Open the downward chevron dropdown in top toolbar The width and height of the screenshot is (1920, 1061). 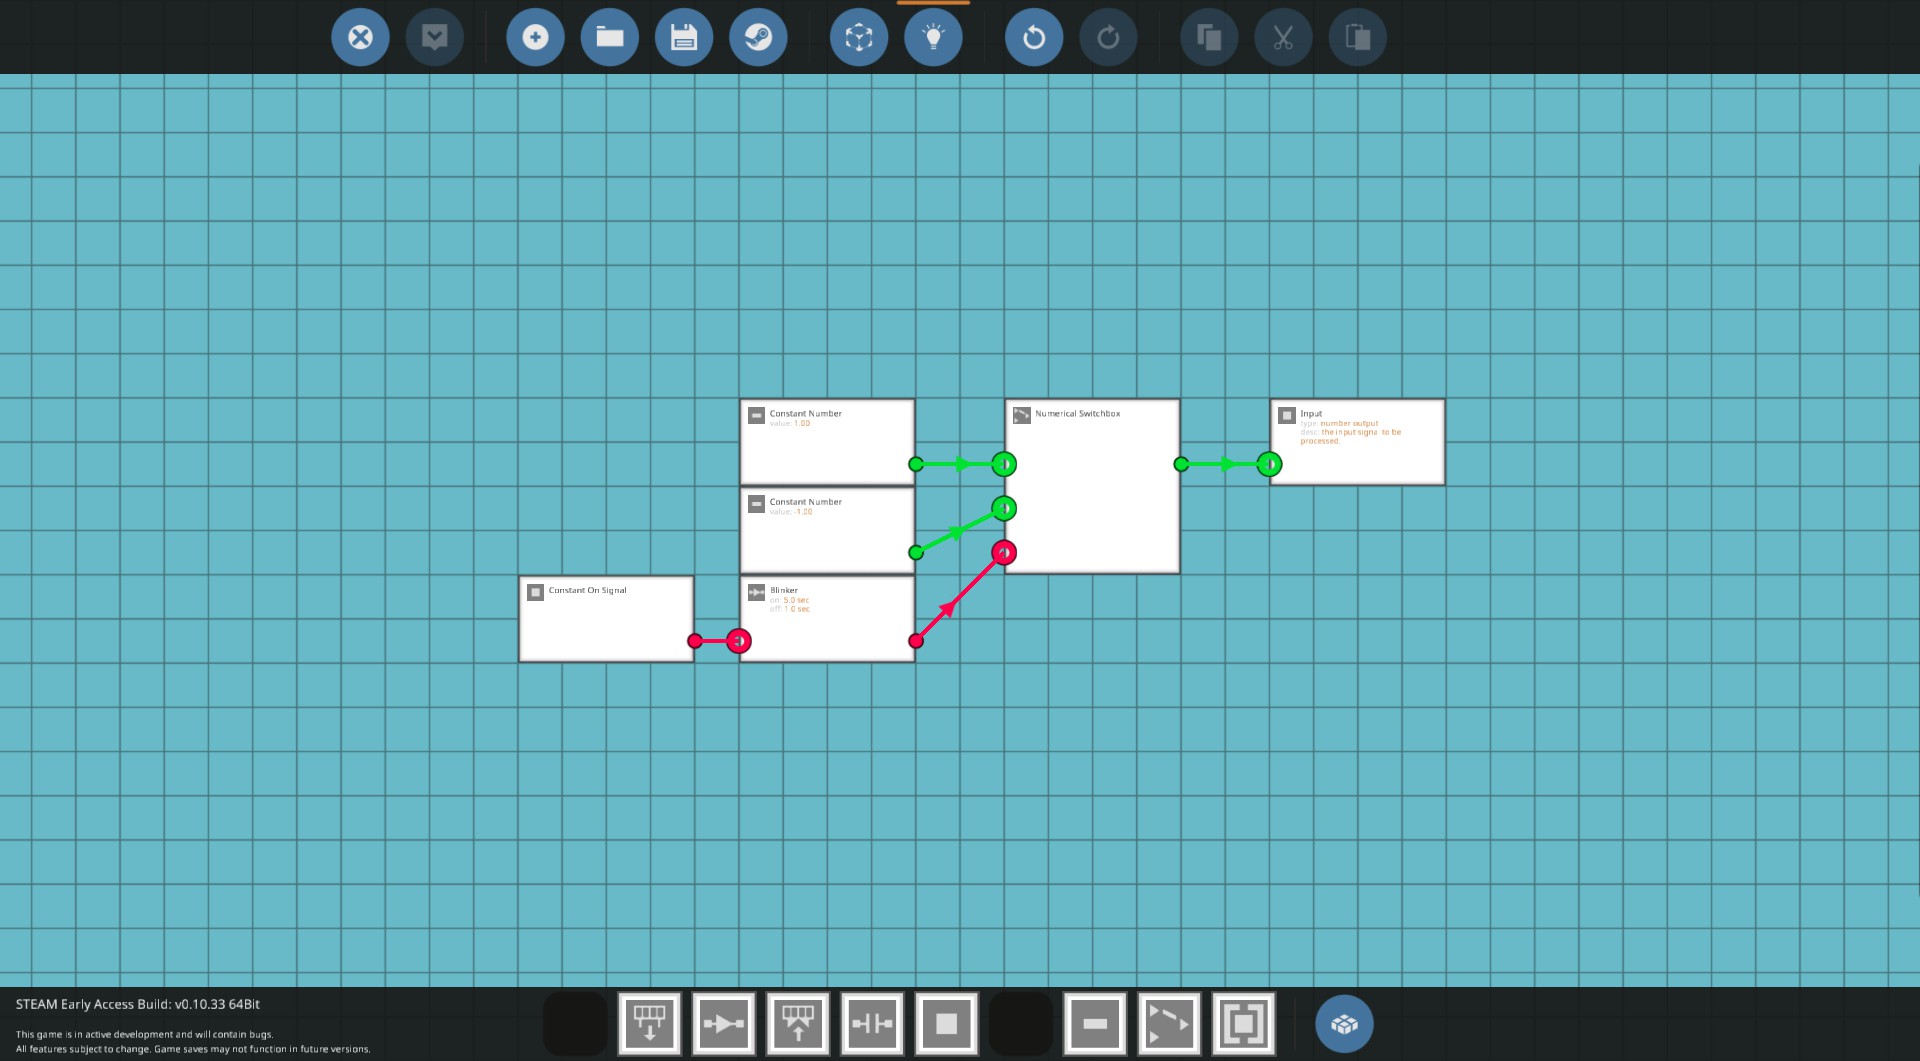pyautogui.click(x=434, y=38)
